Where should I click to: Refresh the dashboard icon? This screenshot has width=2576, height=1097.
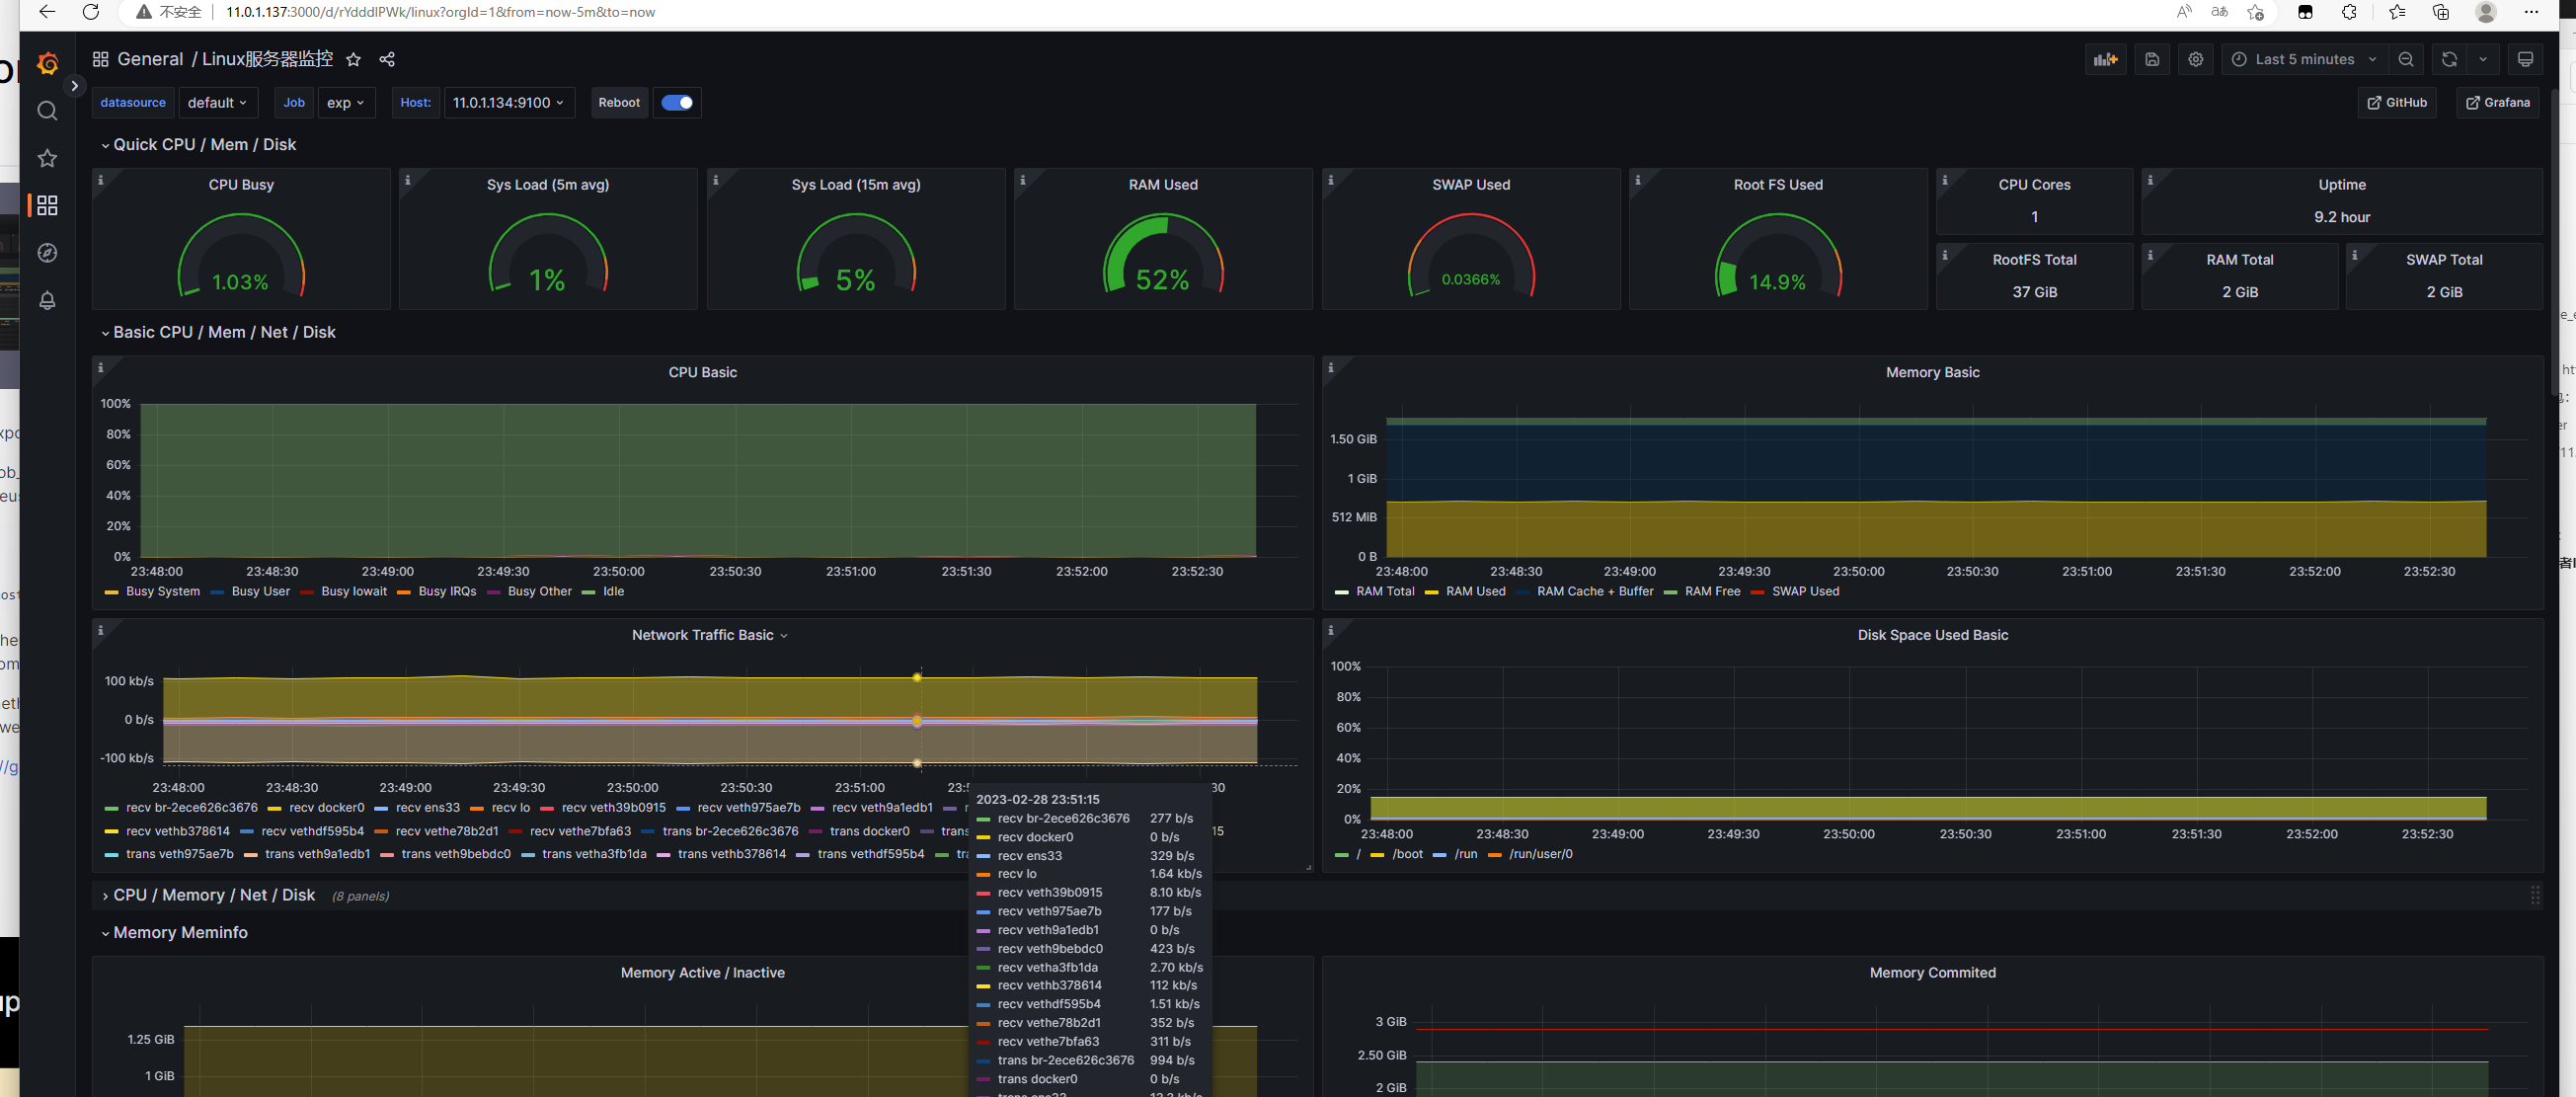[x=2448, y=59]
